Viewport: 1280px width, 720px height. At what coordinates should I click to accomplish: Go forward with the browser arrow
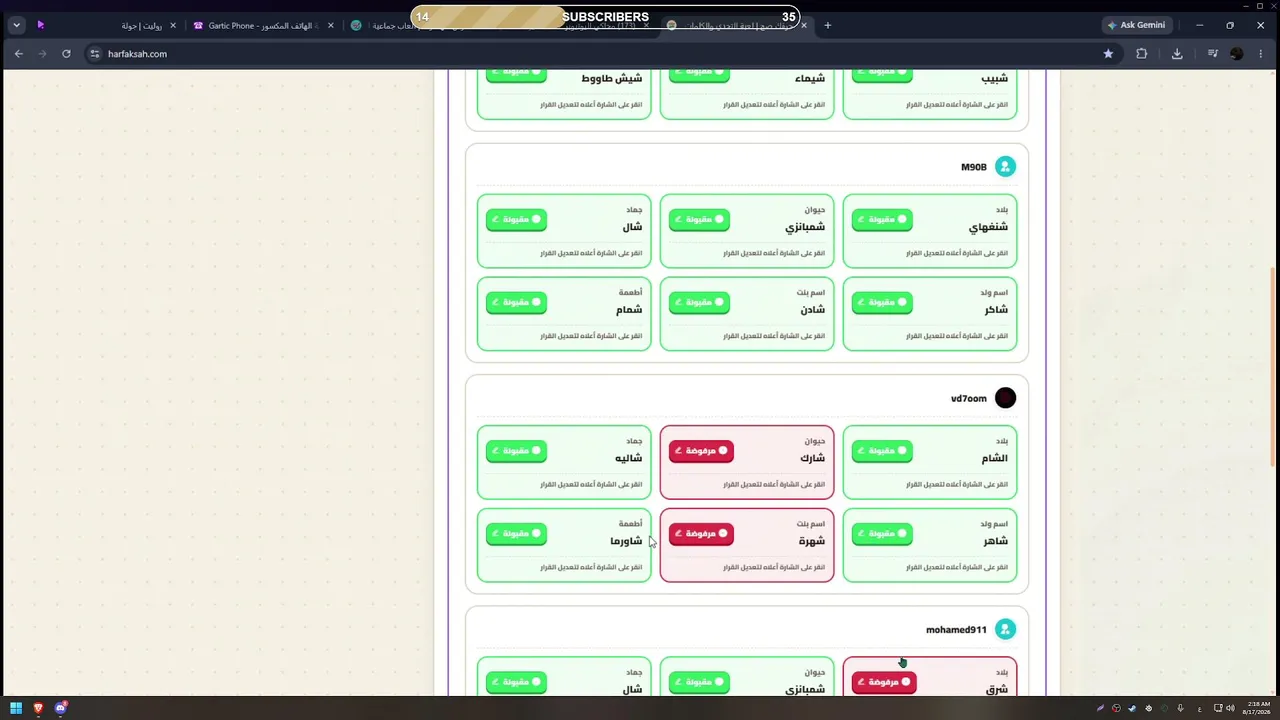coord(42,54)
